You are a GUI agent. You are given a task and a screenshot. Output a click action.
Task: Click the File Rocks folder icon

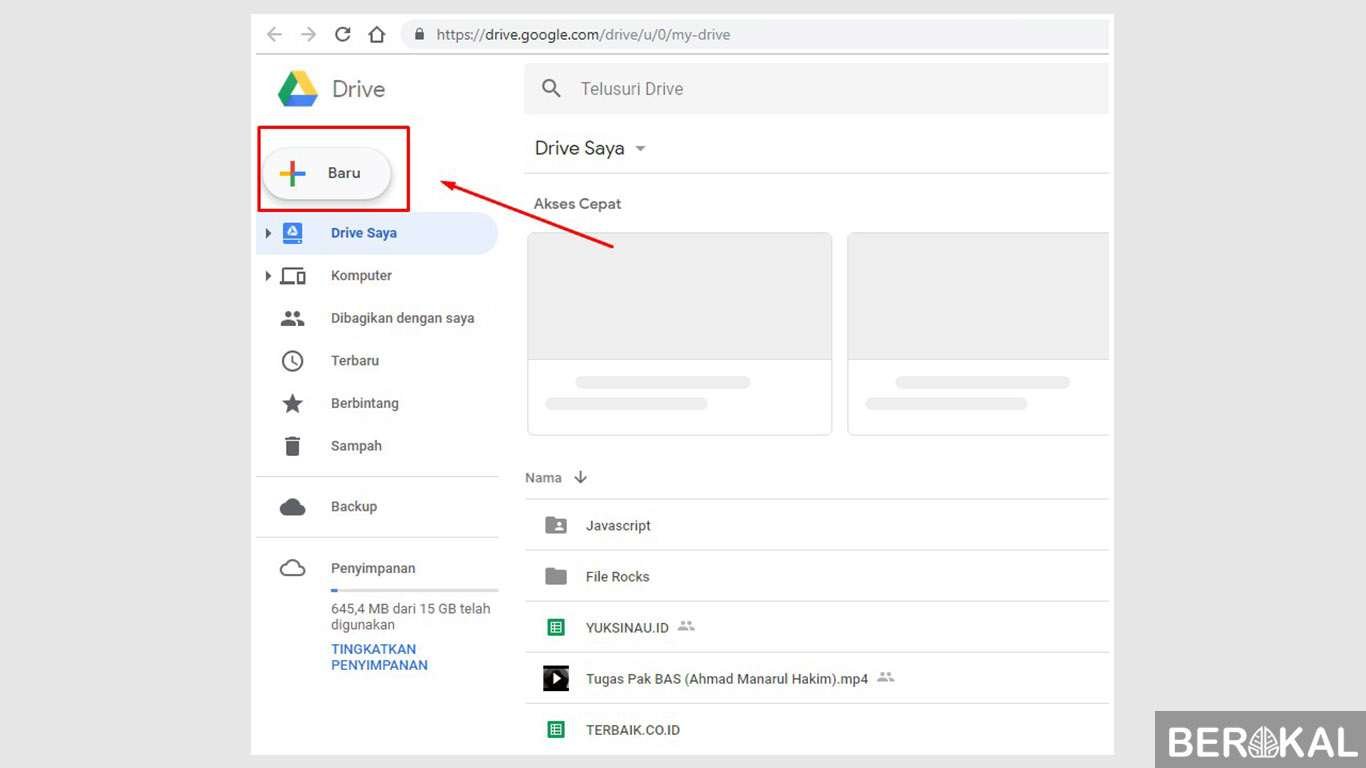tap(556, 576)
